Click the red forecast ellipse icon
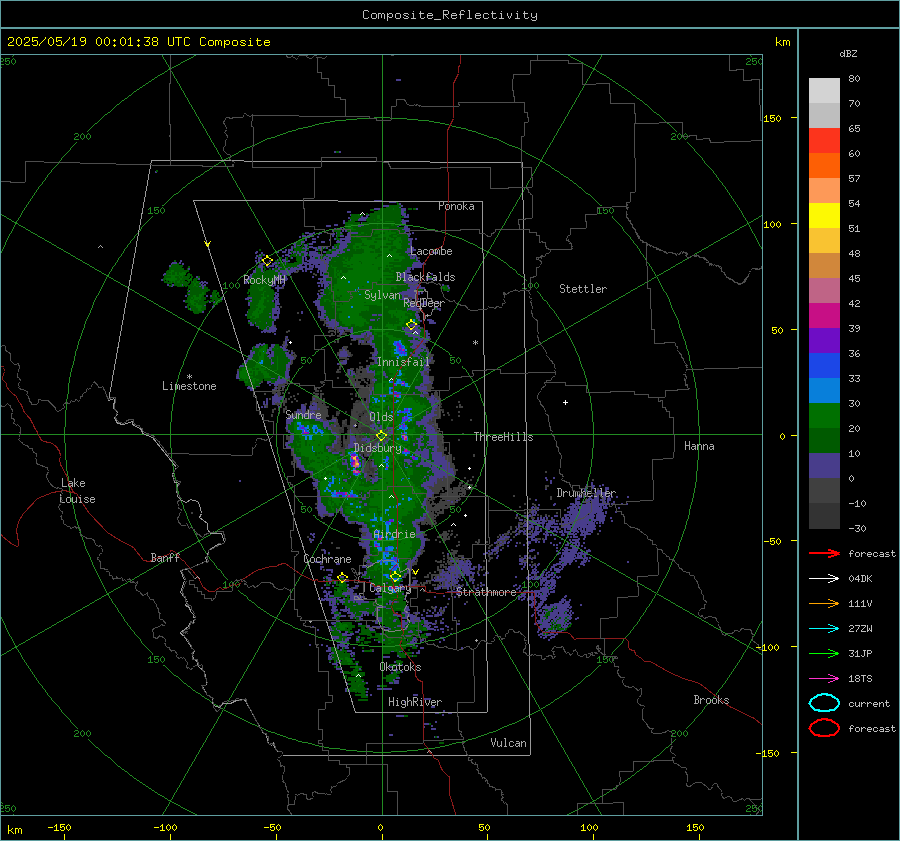 824,728
